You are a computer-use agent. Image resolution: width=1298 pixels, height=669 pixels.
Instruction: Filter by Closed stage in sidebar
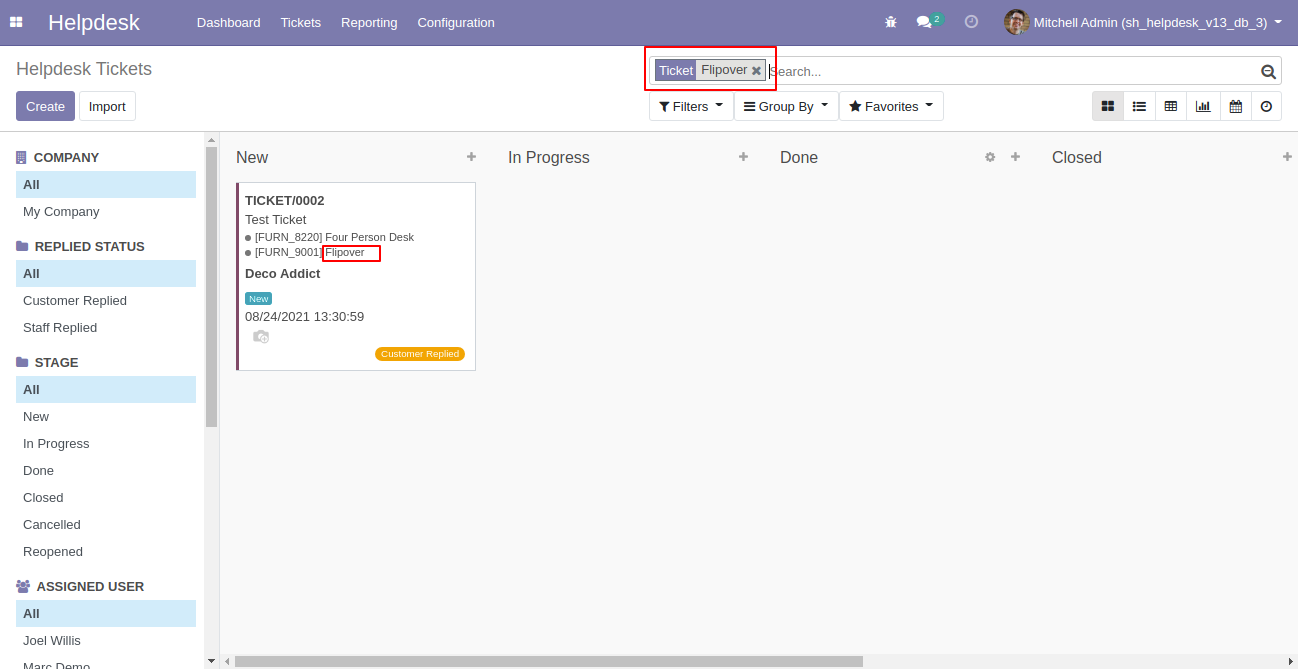tap(106, 497)
